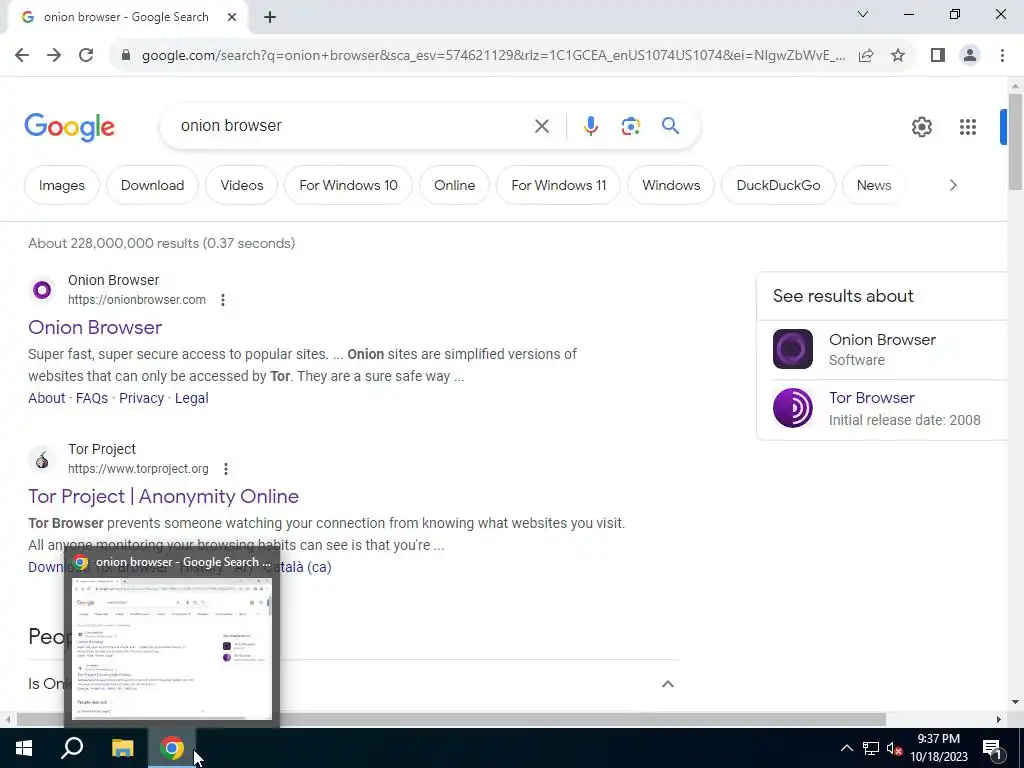Open Tor Project Anonymity Online link
Screen dimensions: 1024x768
(x=163, y=496)
